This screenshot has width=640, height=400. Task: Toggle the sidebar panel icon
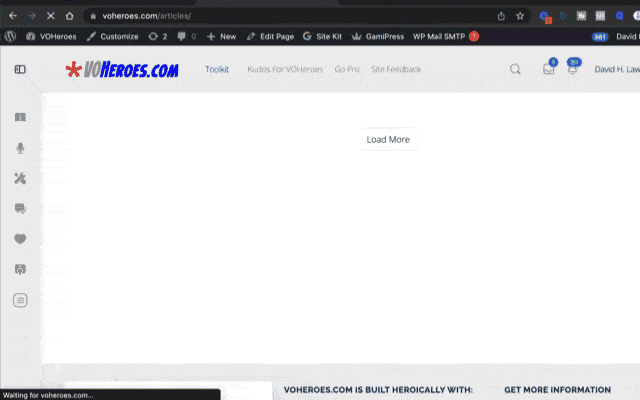tap(20, 70)
